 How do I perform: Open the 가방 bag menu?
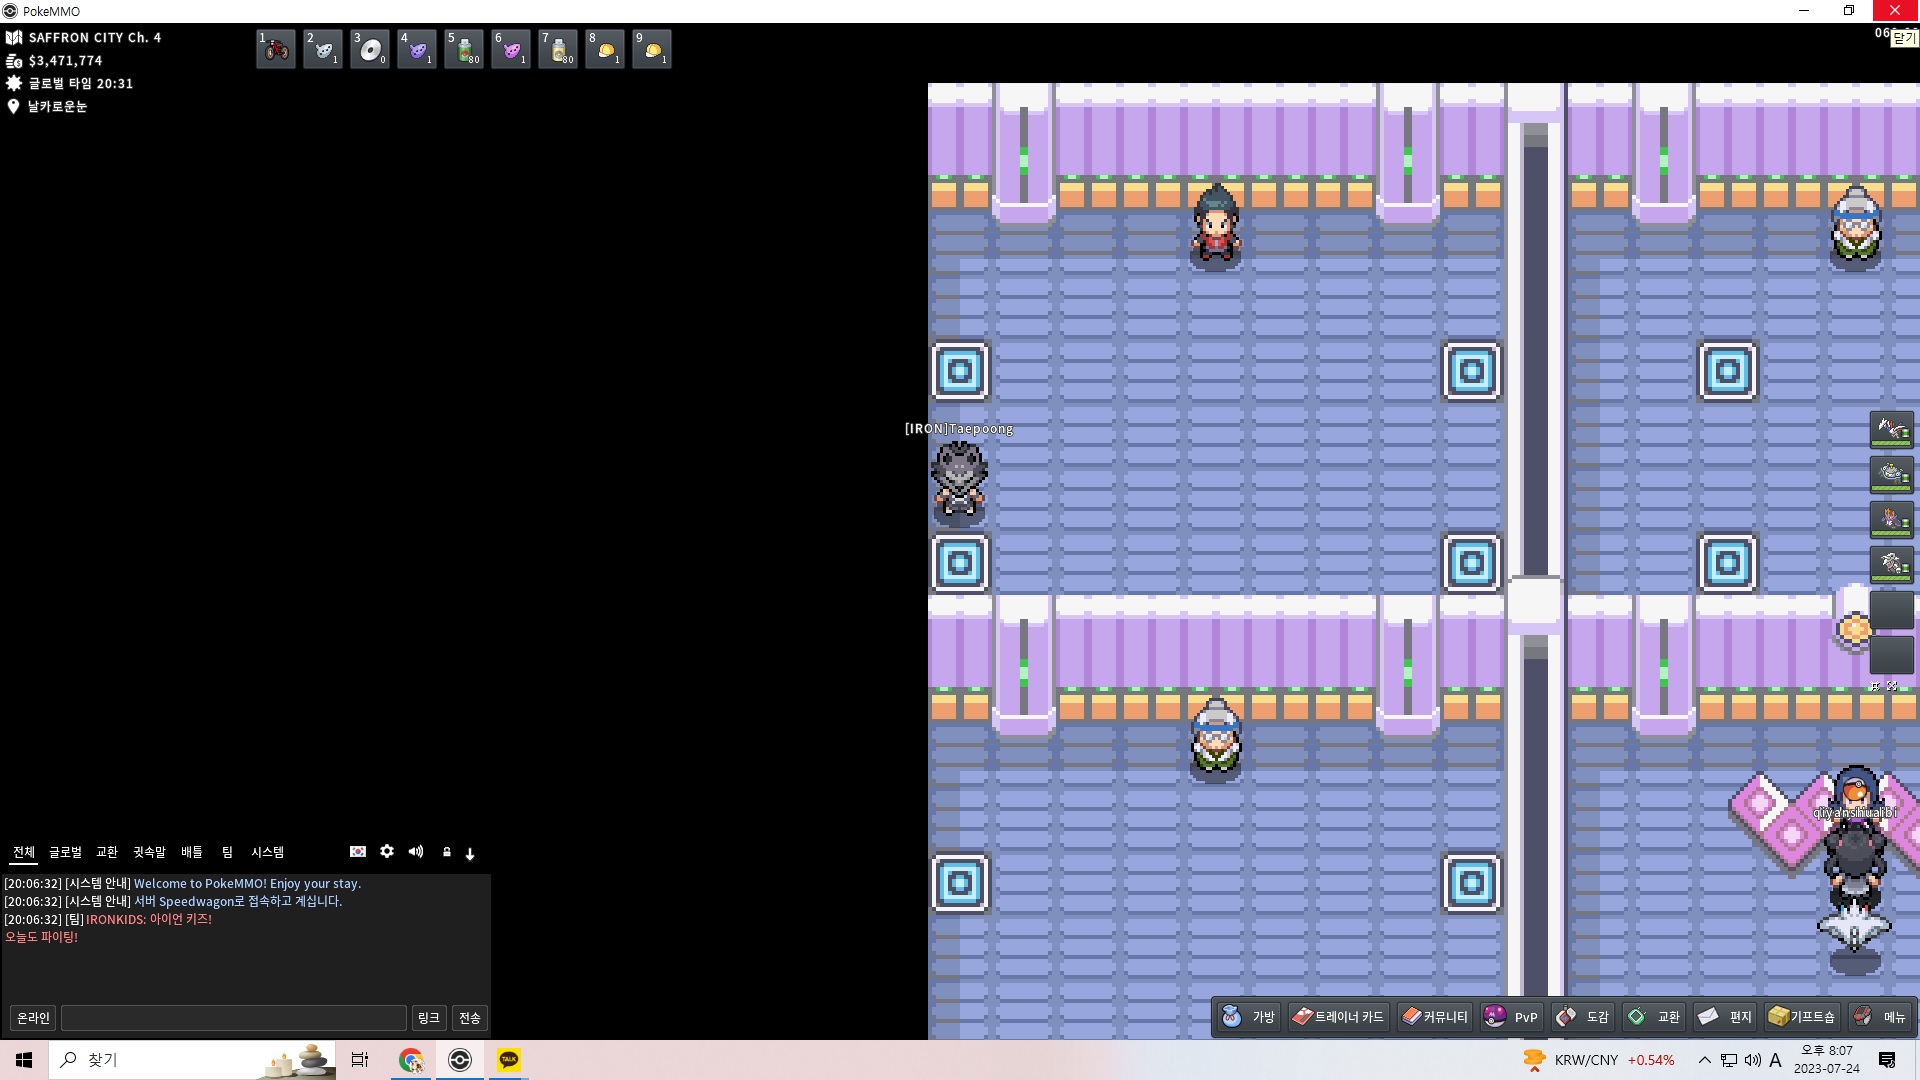pyautogui.click(x=1248, y=1016)
